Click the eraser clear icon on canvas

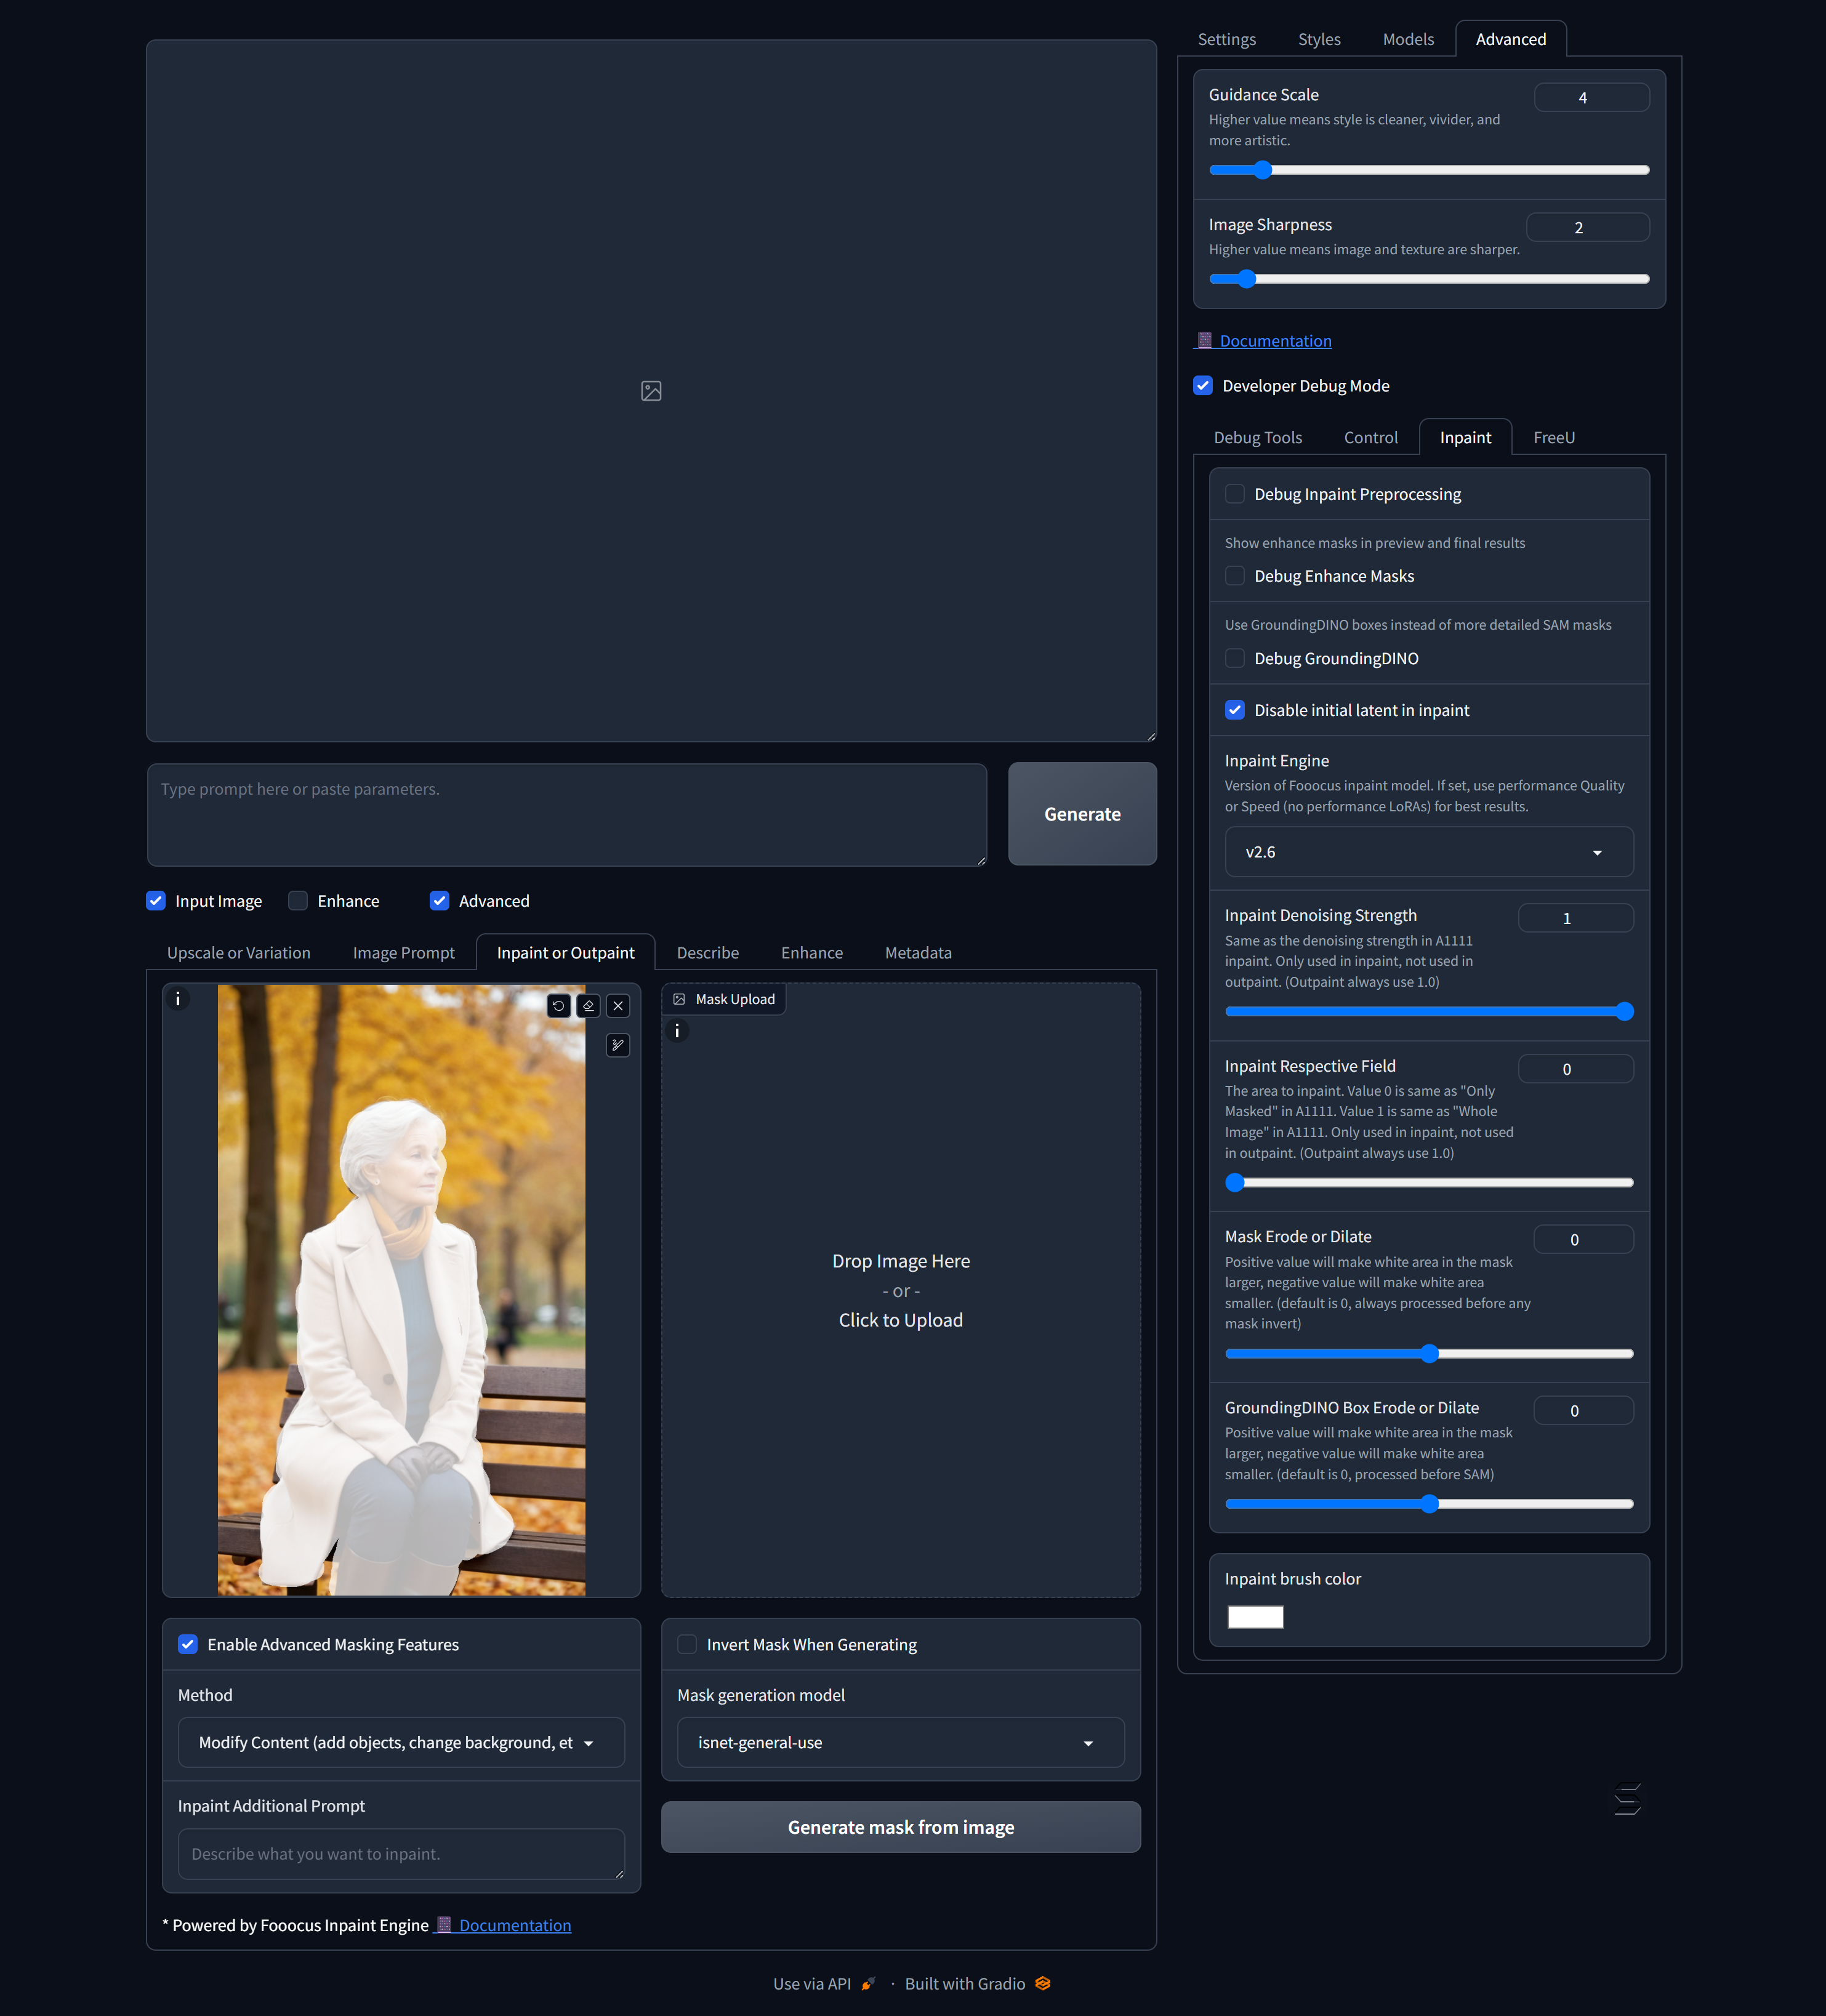point(588,1006)
